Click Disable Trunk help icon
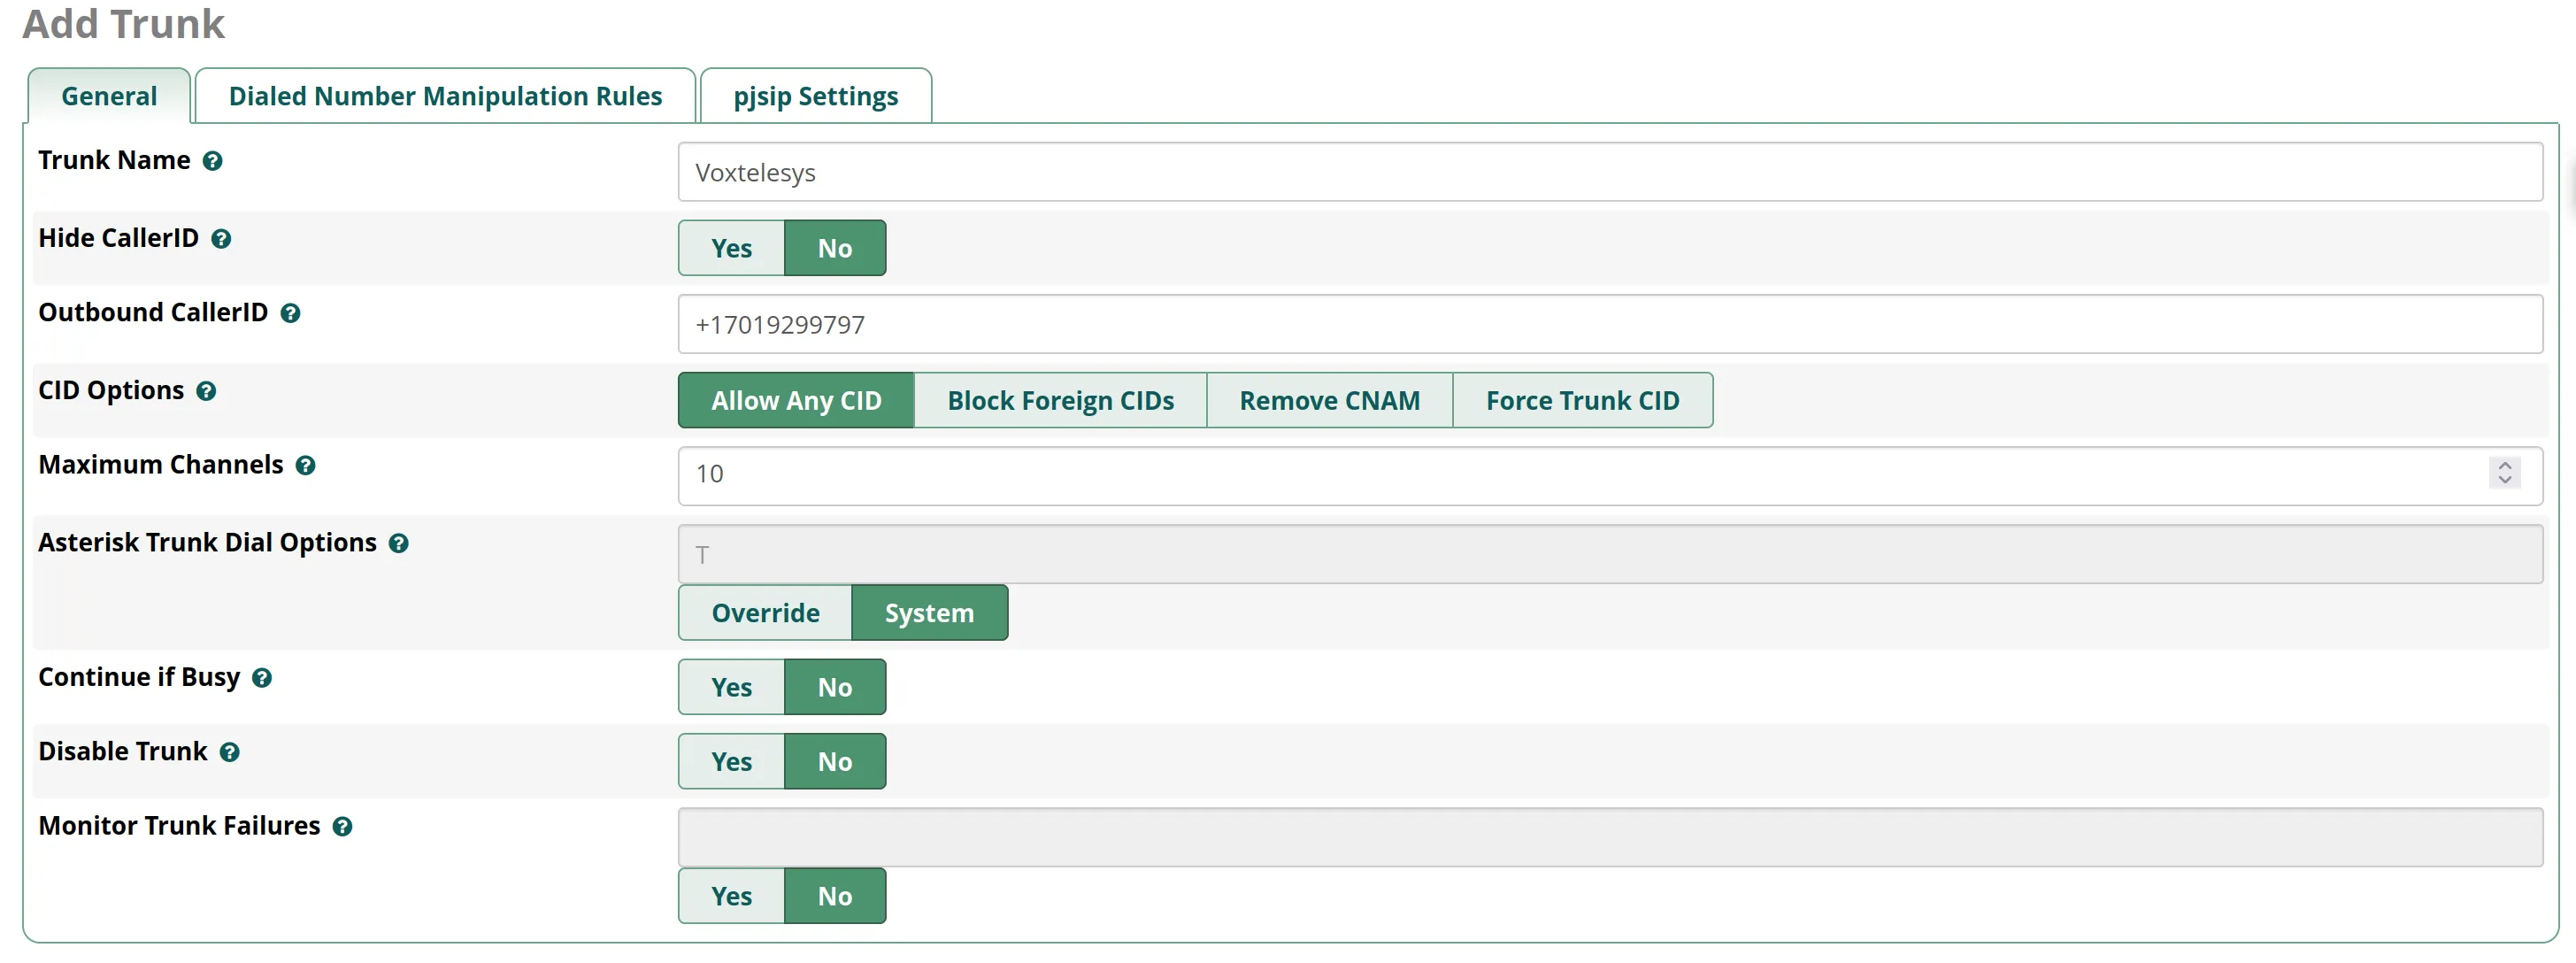Image resolution: width=2576 pixels, height=963 pixels. [229, 752]
